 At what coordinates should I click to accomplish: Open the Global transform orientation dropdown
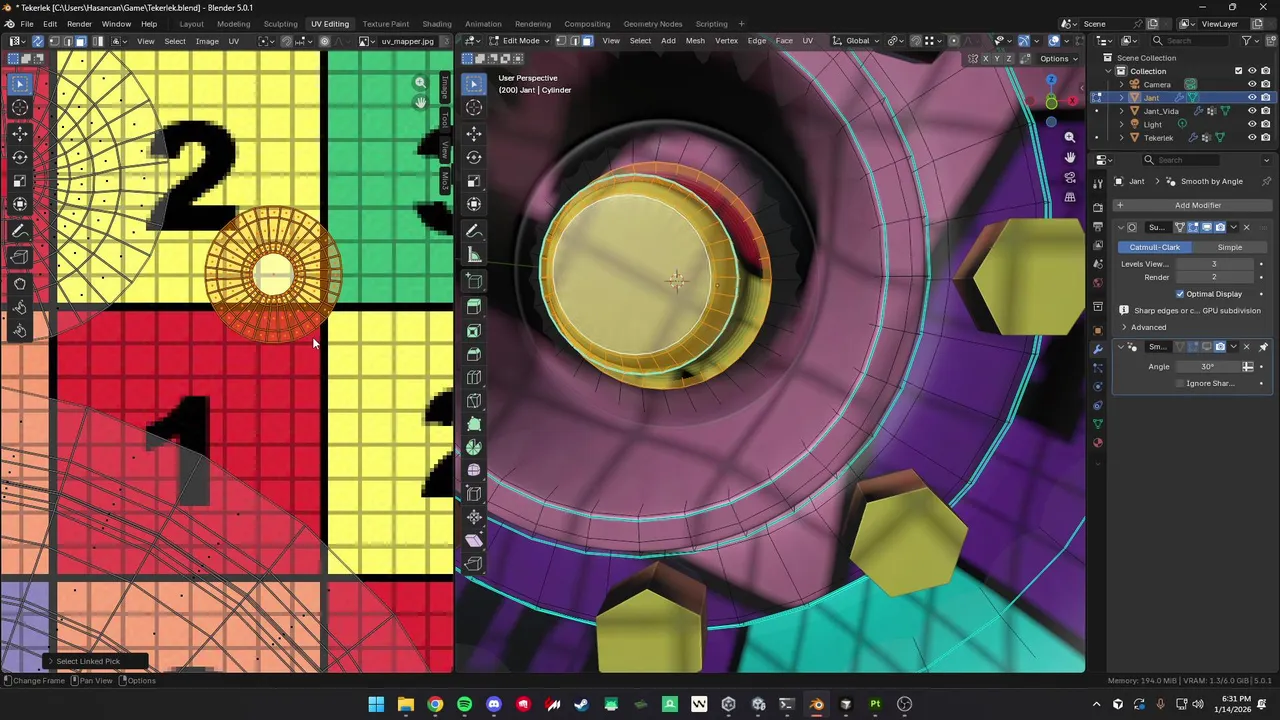click(x=857, y=41)
